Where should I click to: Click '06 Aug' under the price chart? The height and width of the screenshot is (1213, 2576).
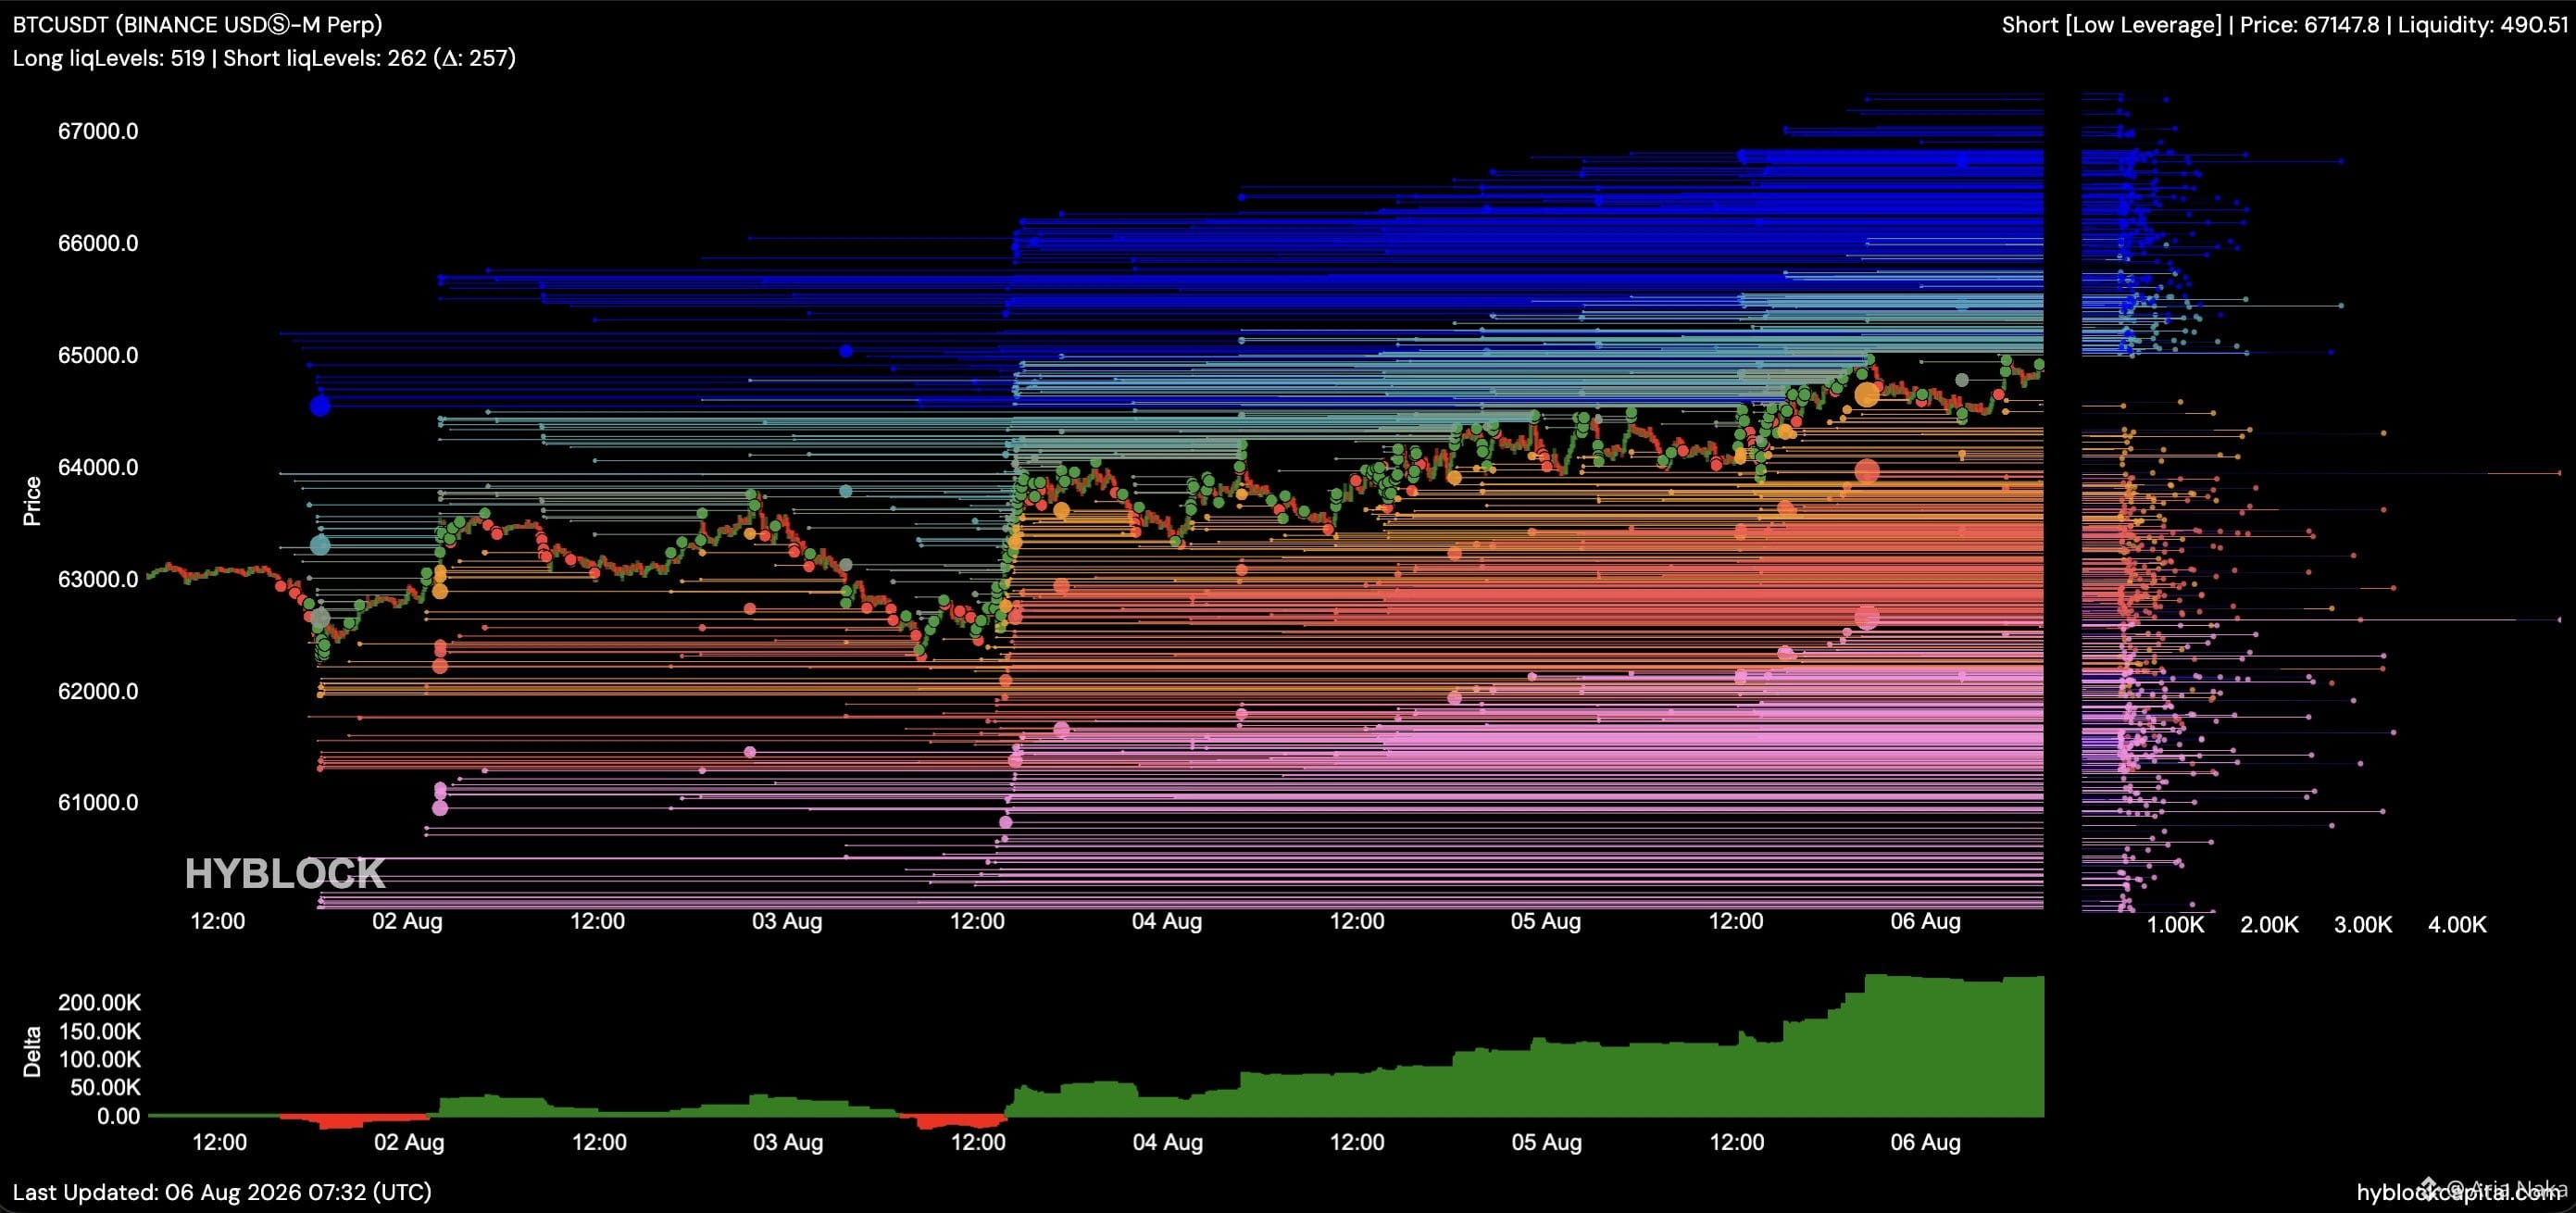pos(1926,921)
